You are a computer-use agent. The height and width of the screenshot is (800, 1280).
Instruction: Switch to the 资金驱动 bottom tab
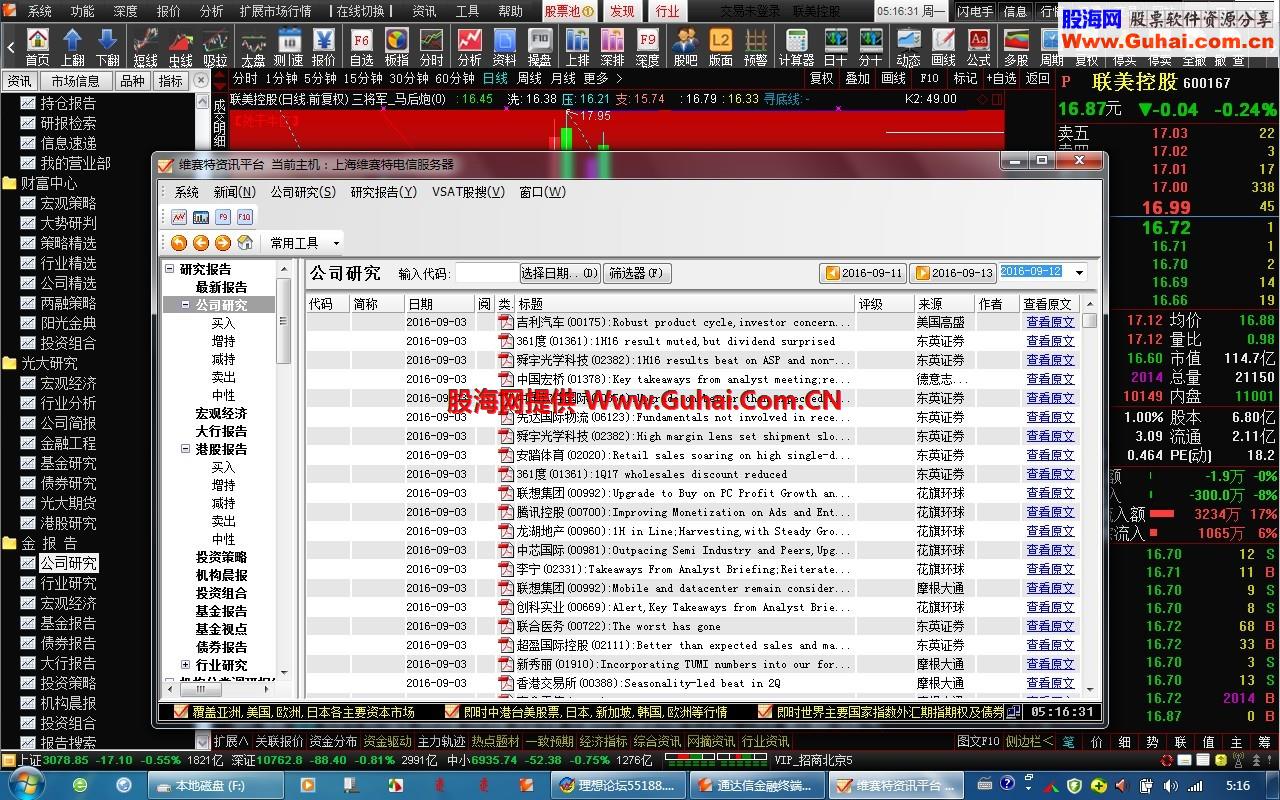(x=387, y=741)
